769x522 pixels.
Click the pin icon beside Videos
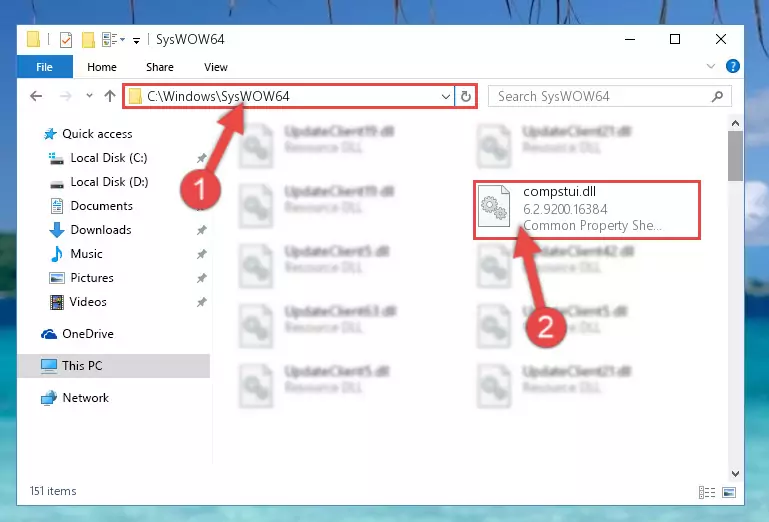[202, 302]
